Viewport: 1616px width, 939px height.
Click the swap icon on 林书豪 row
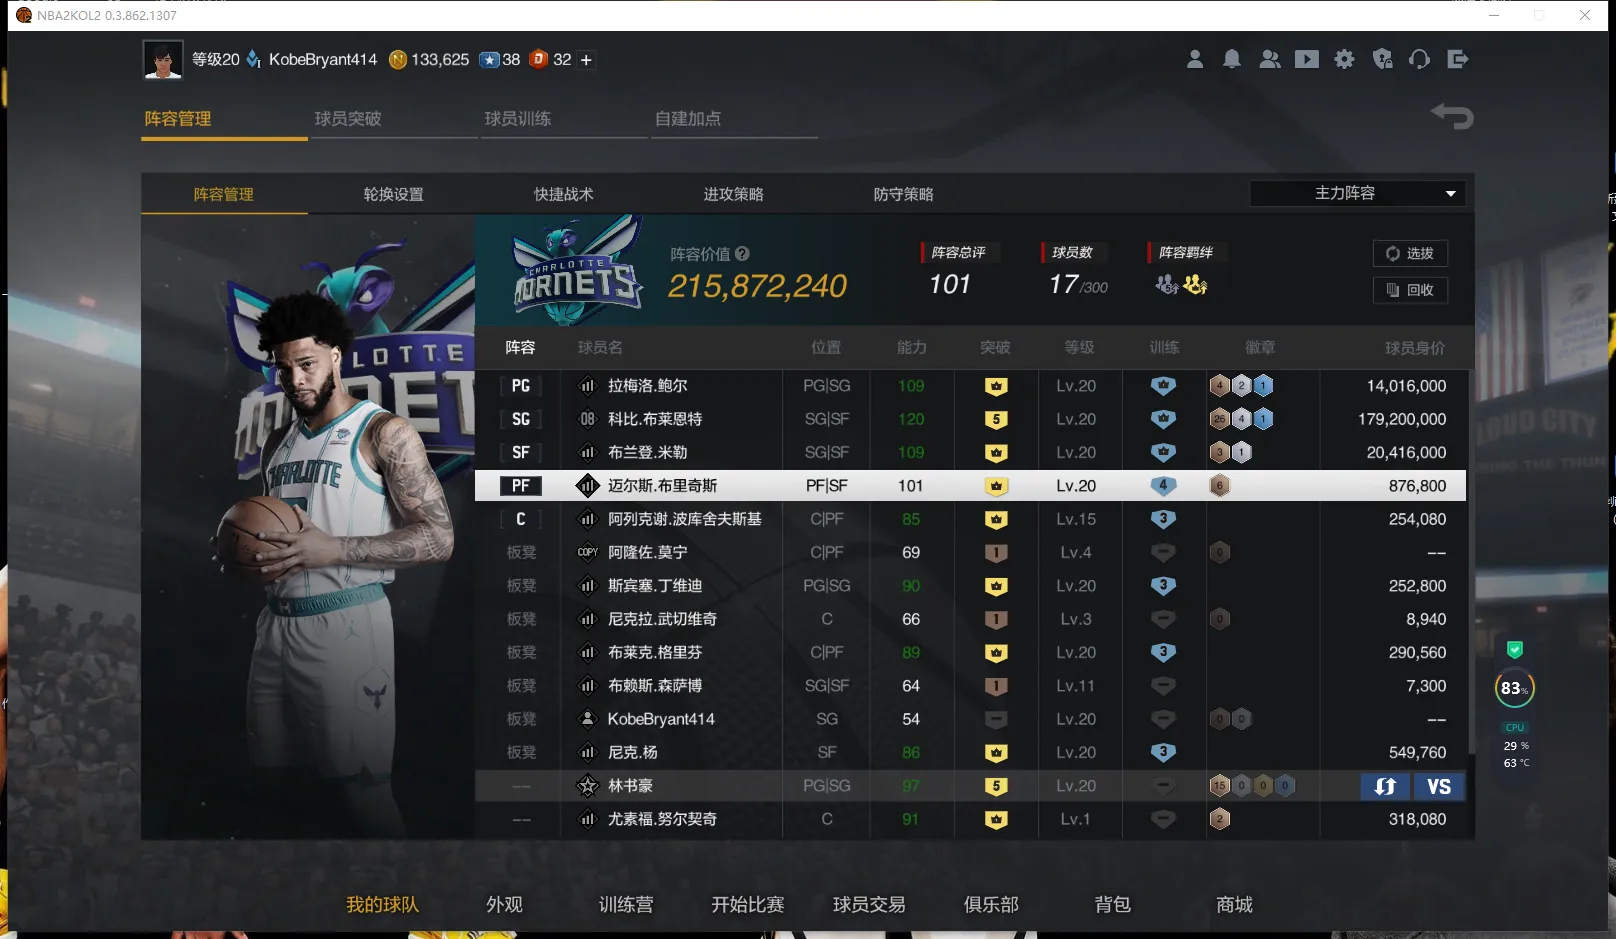pyautogui.click(x=1385, y=787)
